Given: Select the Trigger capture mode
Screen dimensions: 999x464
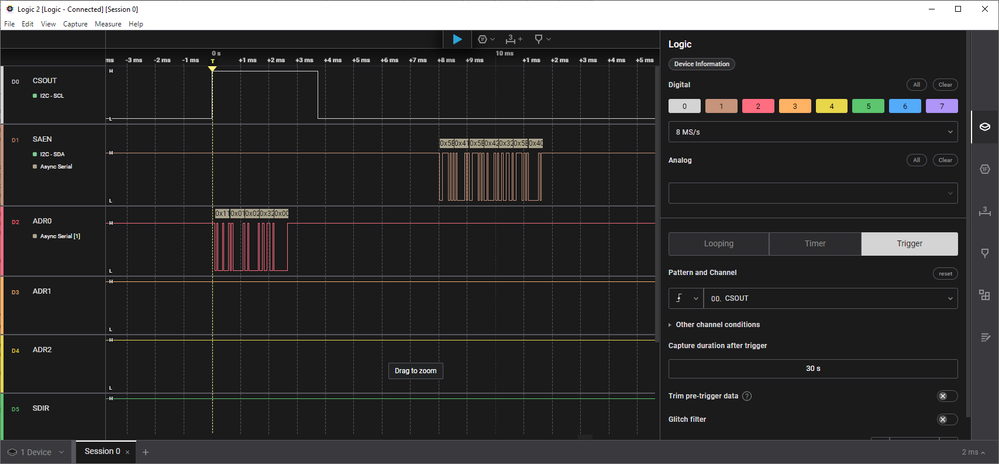Looking at the screenshot, I should click(x=909, y=243).
